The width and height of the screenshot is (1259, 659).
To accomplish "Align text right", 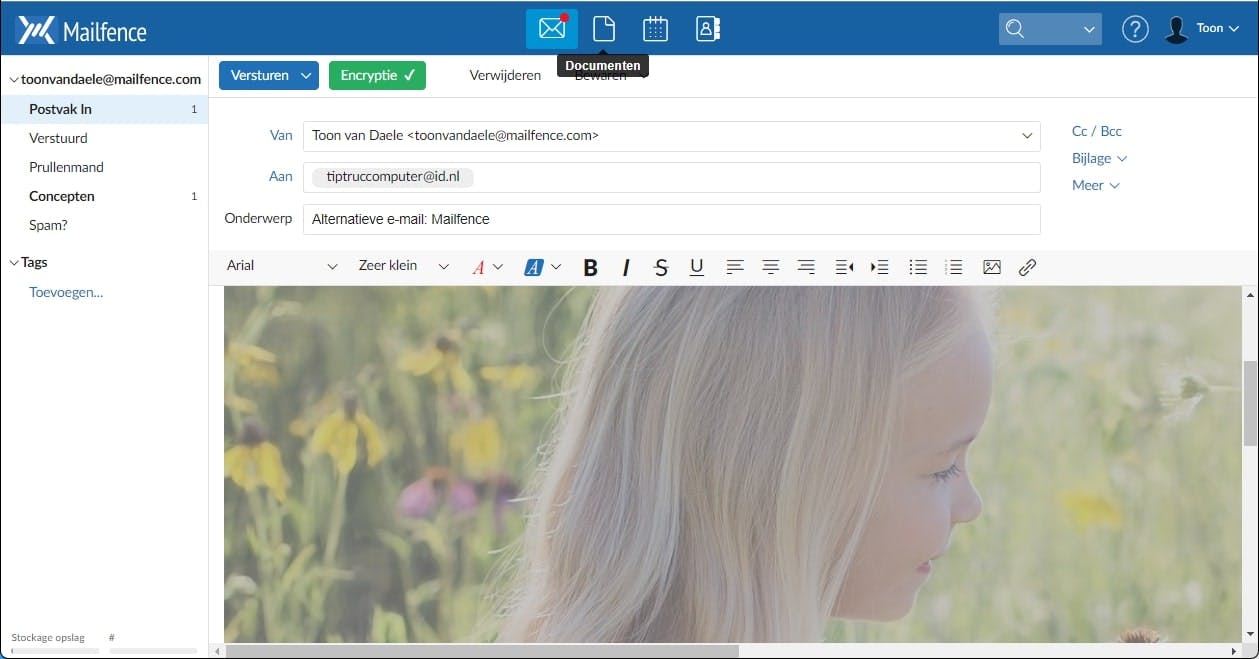I will (x=806, y=267).
